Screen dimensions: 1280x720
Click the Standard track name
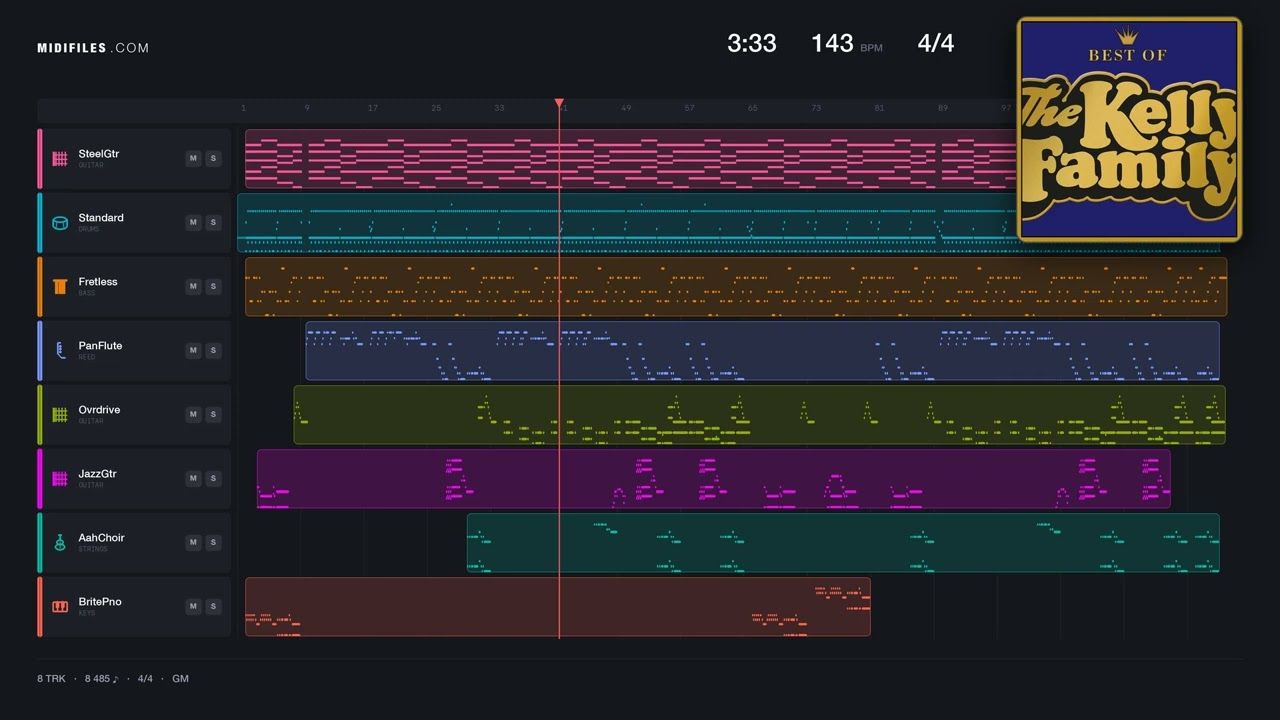[x=101, y=218]
